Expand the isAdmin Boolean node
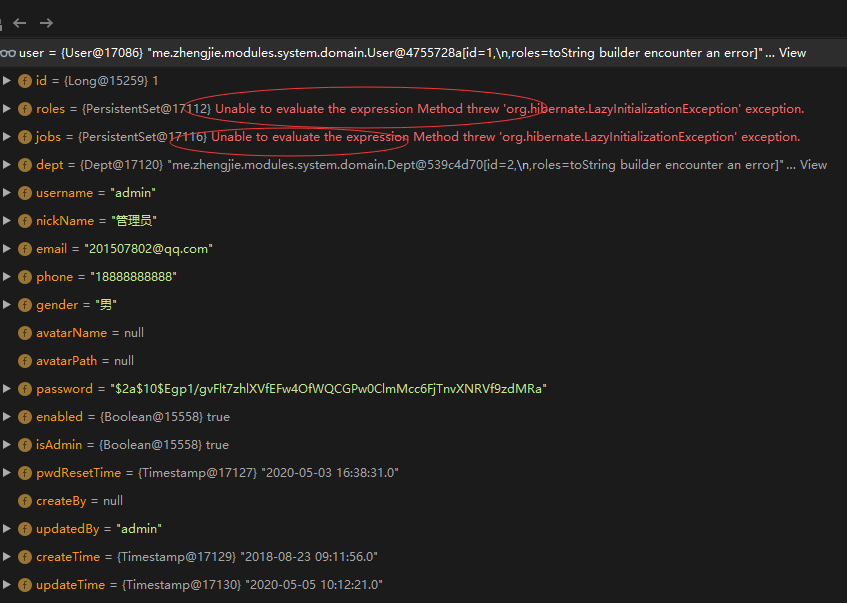 (6, 445)
